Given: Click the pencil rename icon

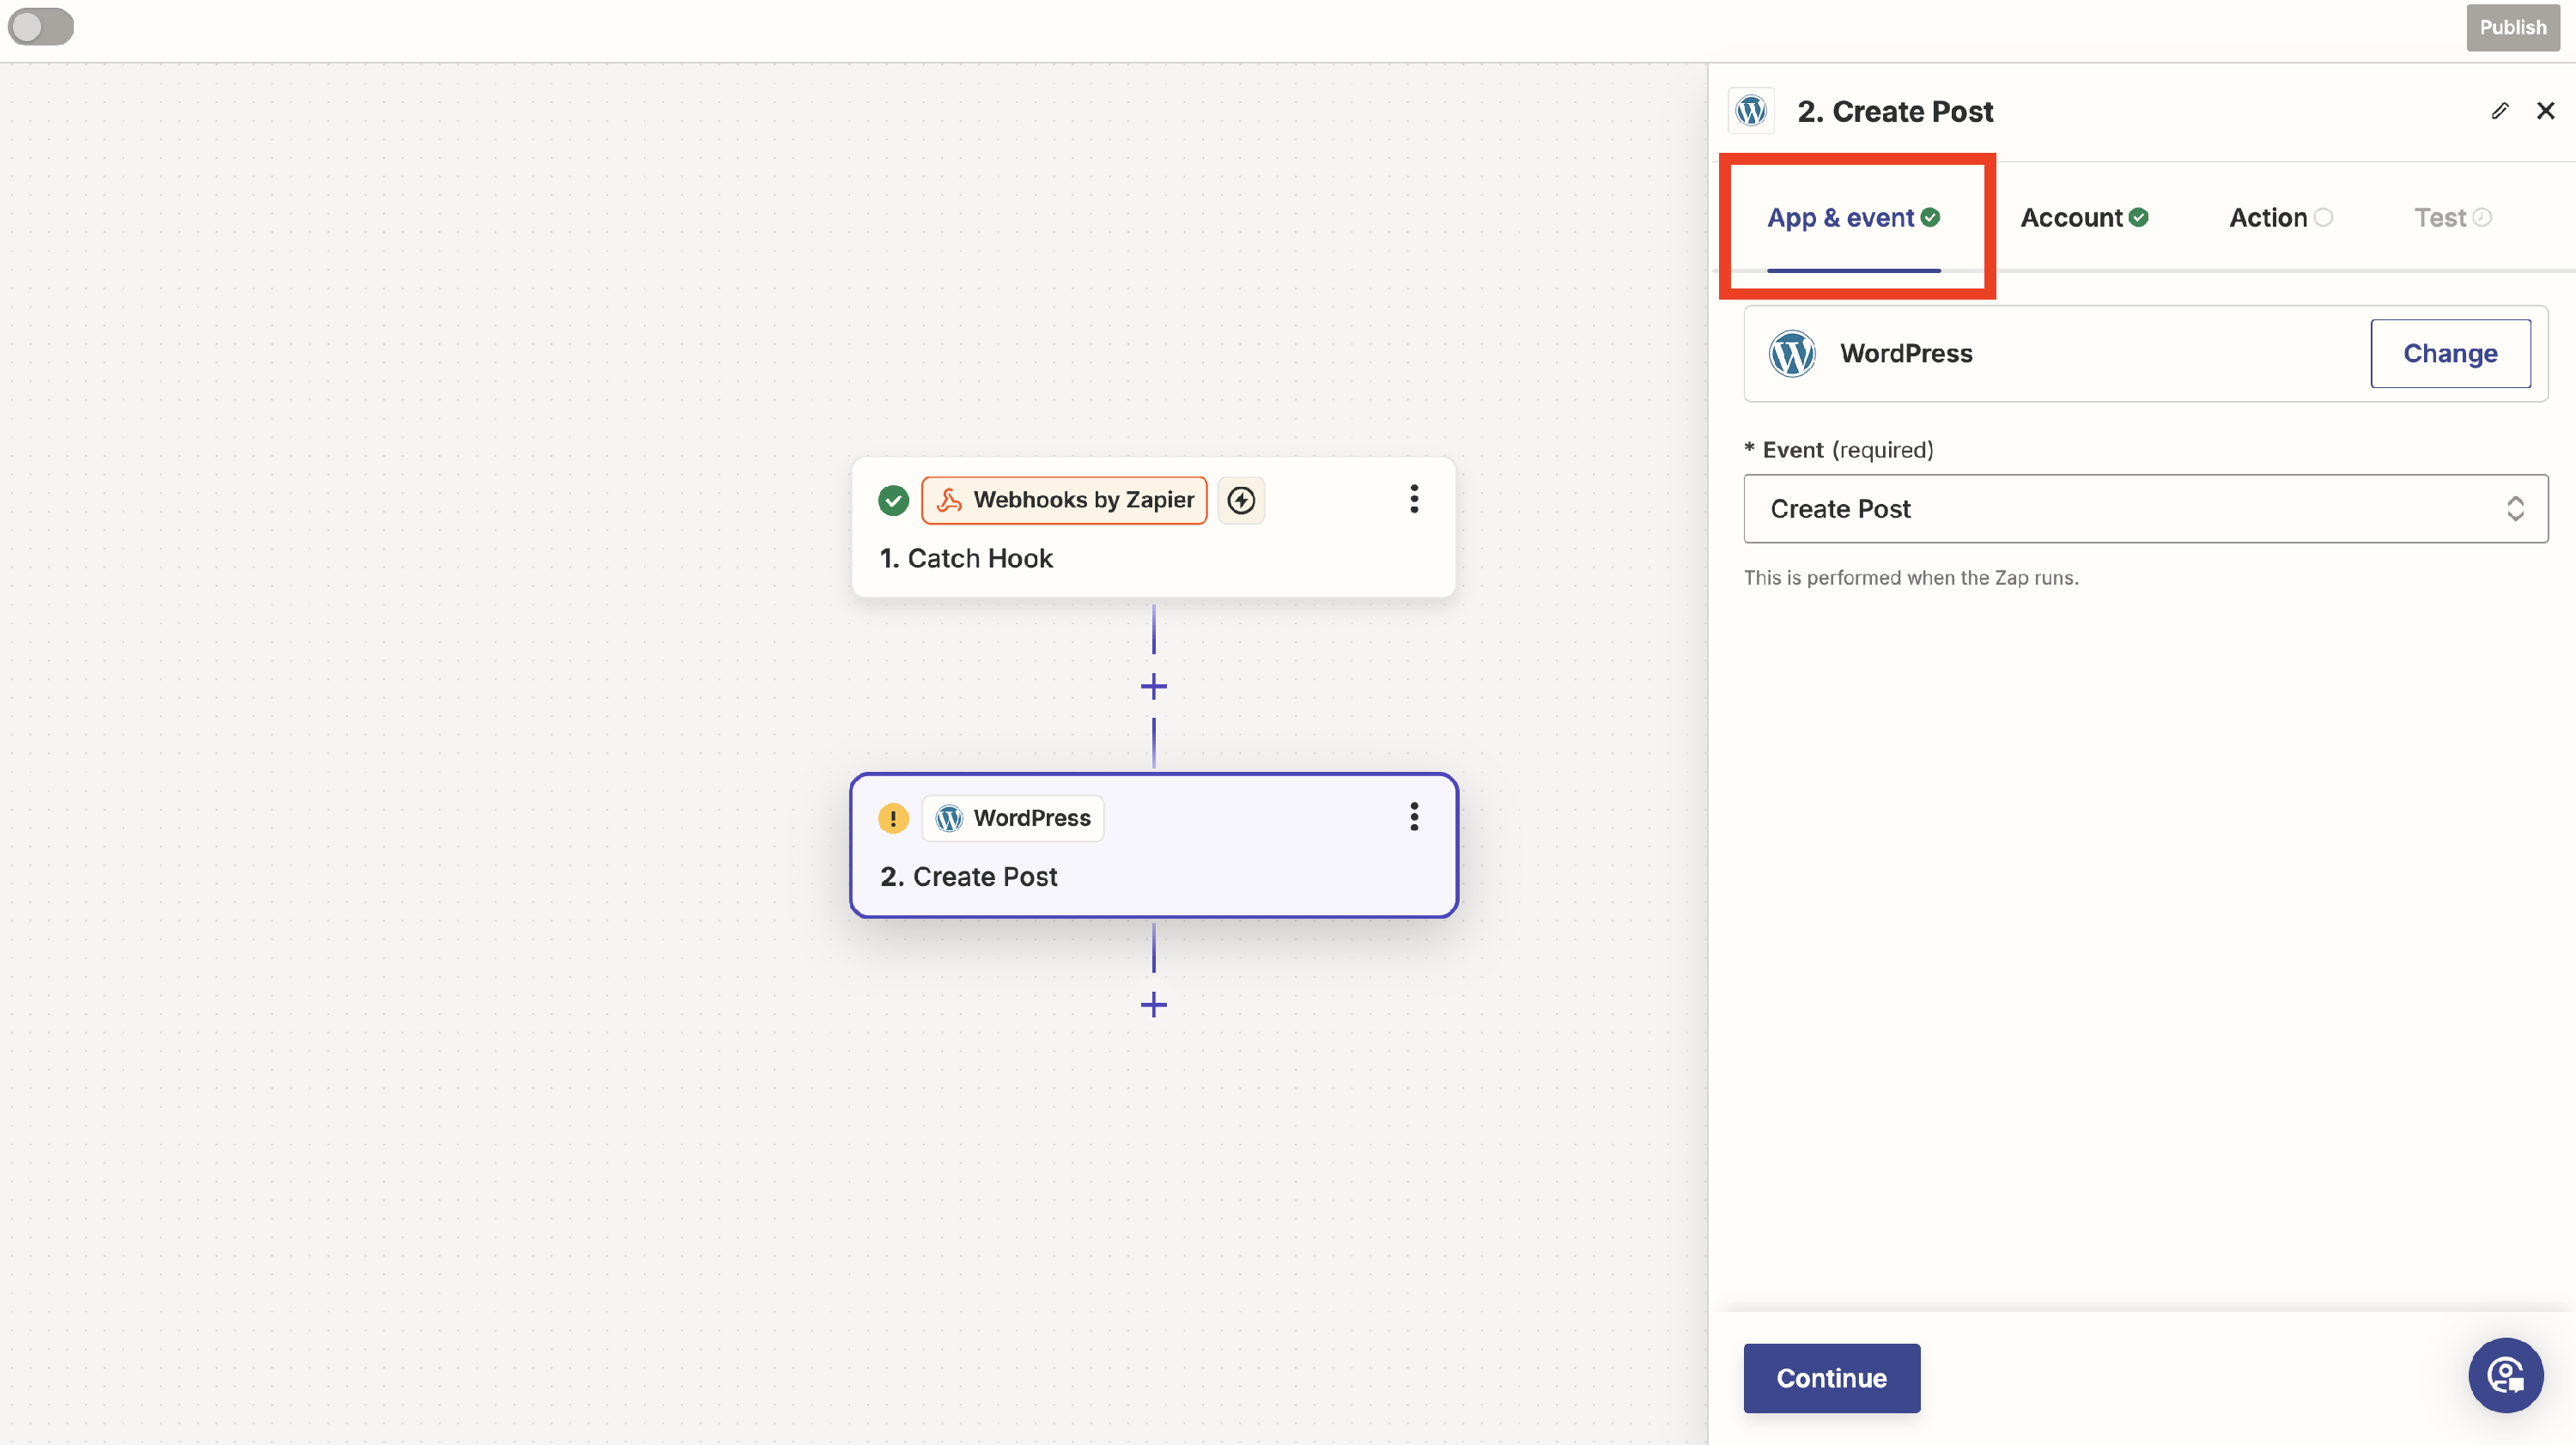Looking at the screenshot, I should click(2499, 111).
